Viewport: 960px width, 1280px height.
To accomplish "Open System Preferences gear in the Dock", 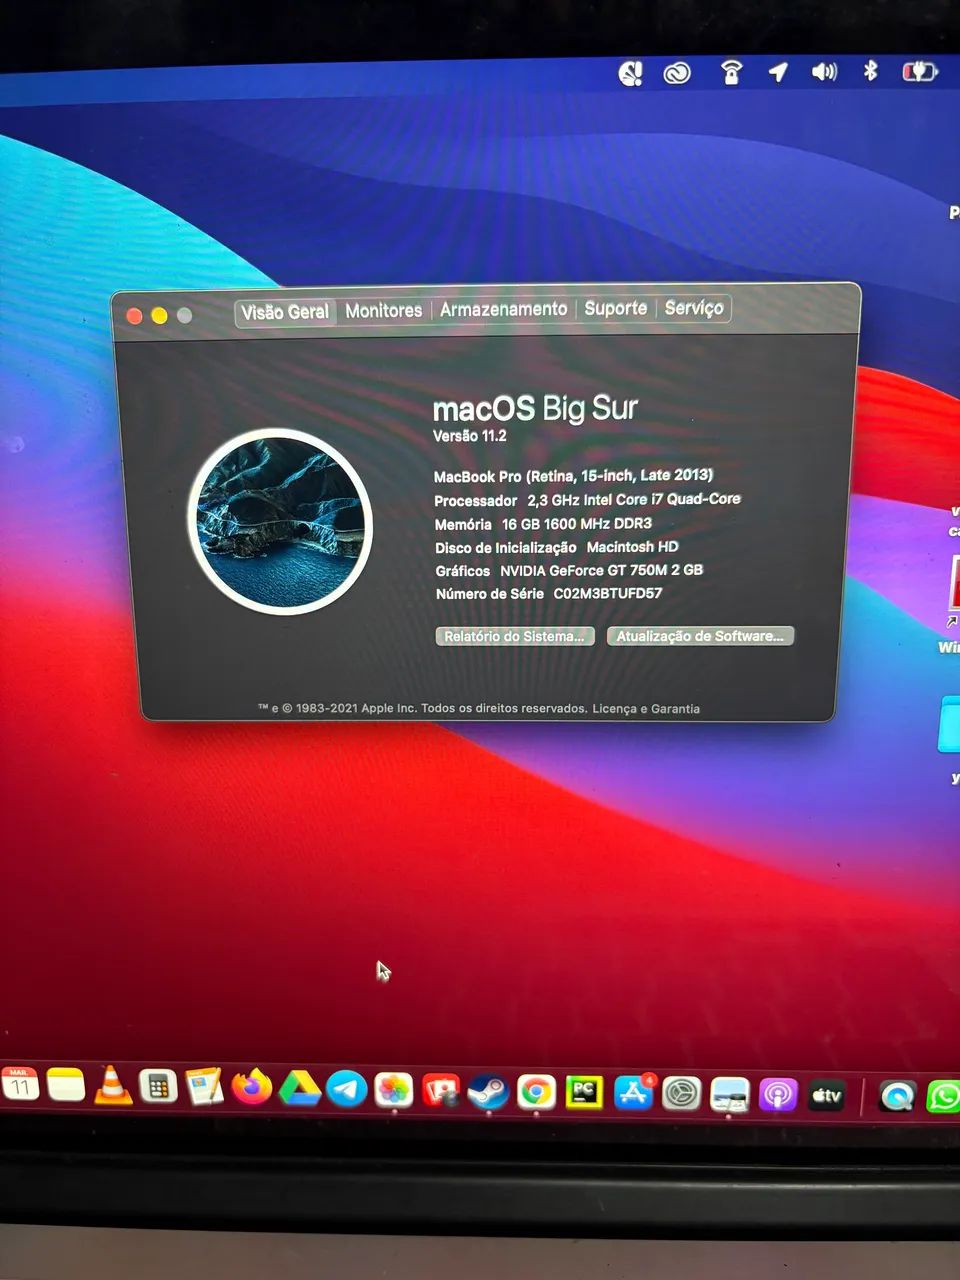I will (682, 1094).
